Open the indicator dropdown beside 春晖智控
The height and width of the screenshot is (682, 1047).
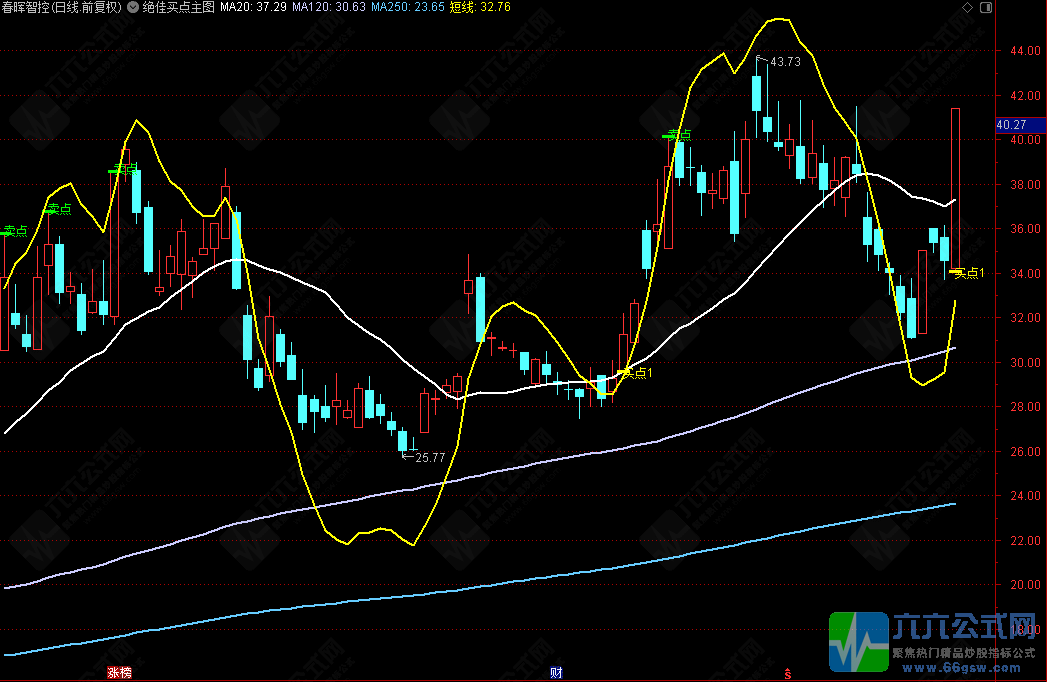click(x=133, y=7)
